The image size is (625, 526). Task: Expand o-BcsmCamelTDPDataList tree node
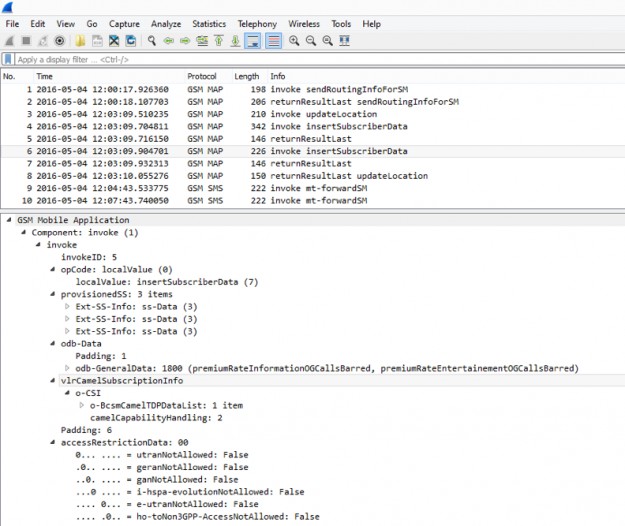pos(82,404)
